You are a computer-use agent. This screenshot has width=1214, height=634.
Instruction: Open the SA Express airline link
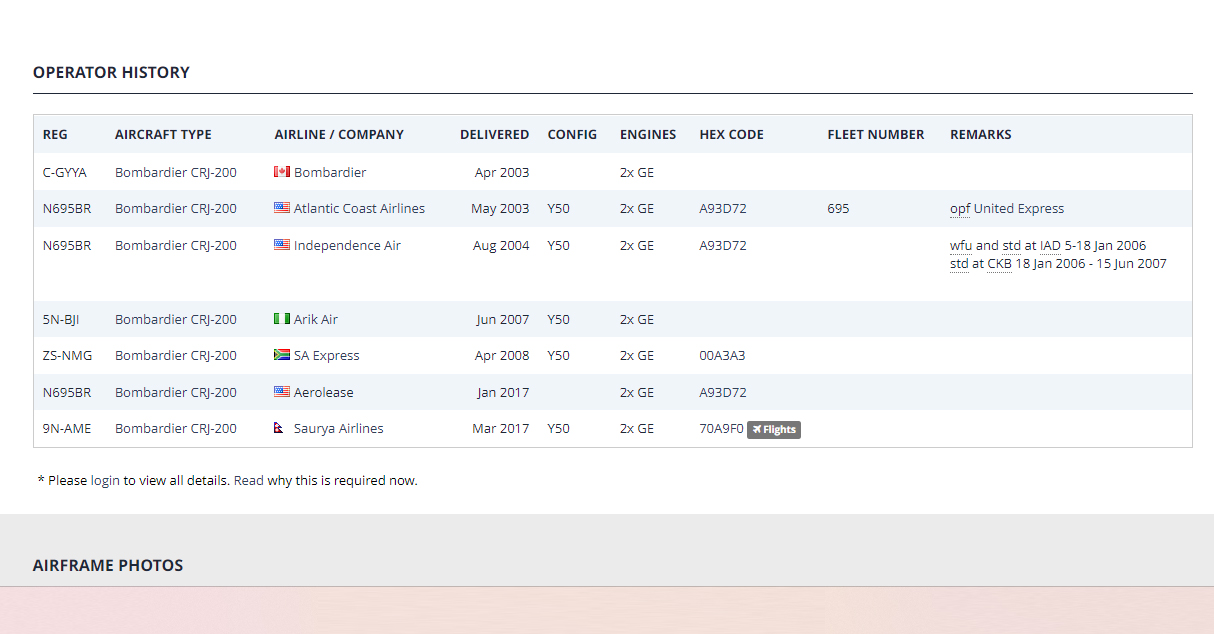coord(326,356)
